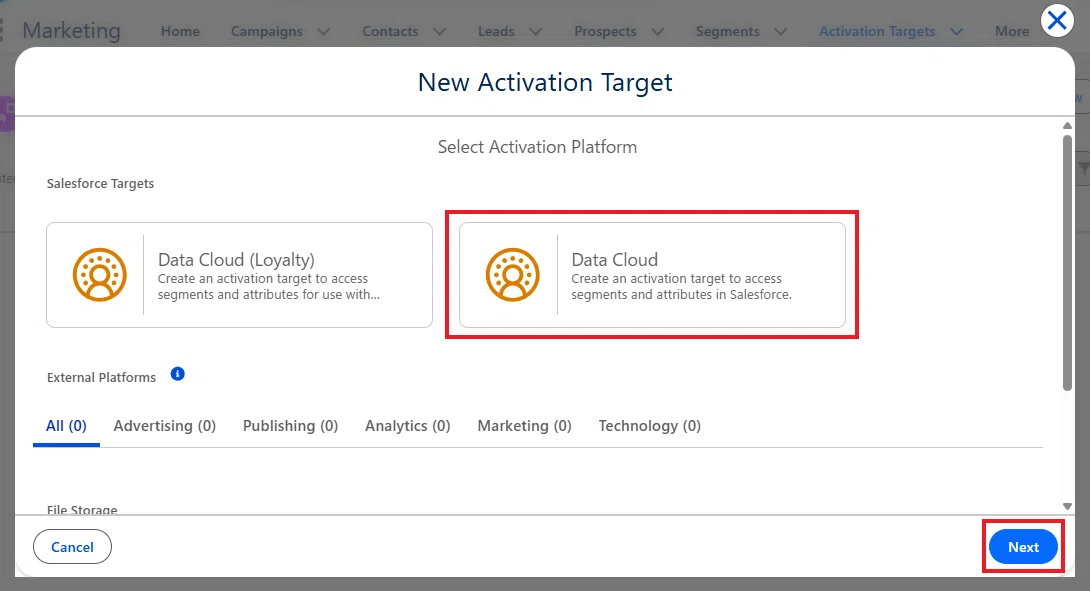1090x591 pixels.
Task: Go to Home in the navigation bar
Action: (180, 31)
